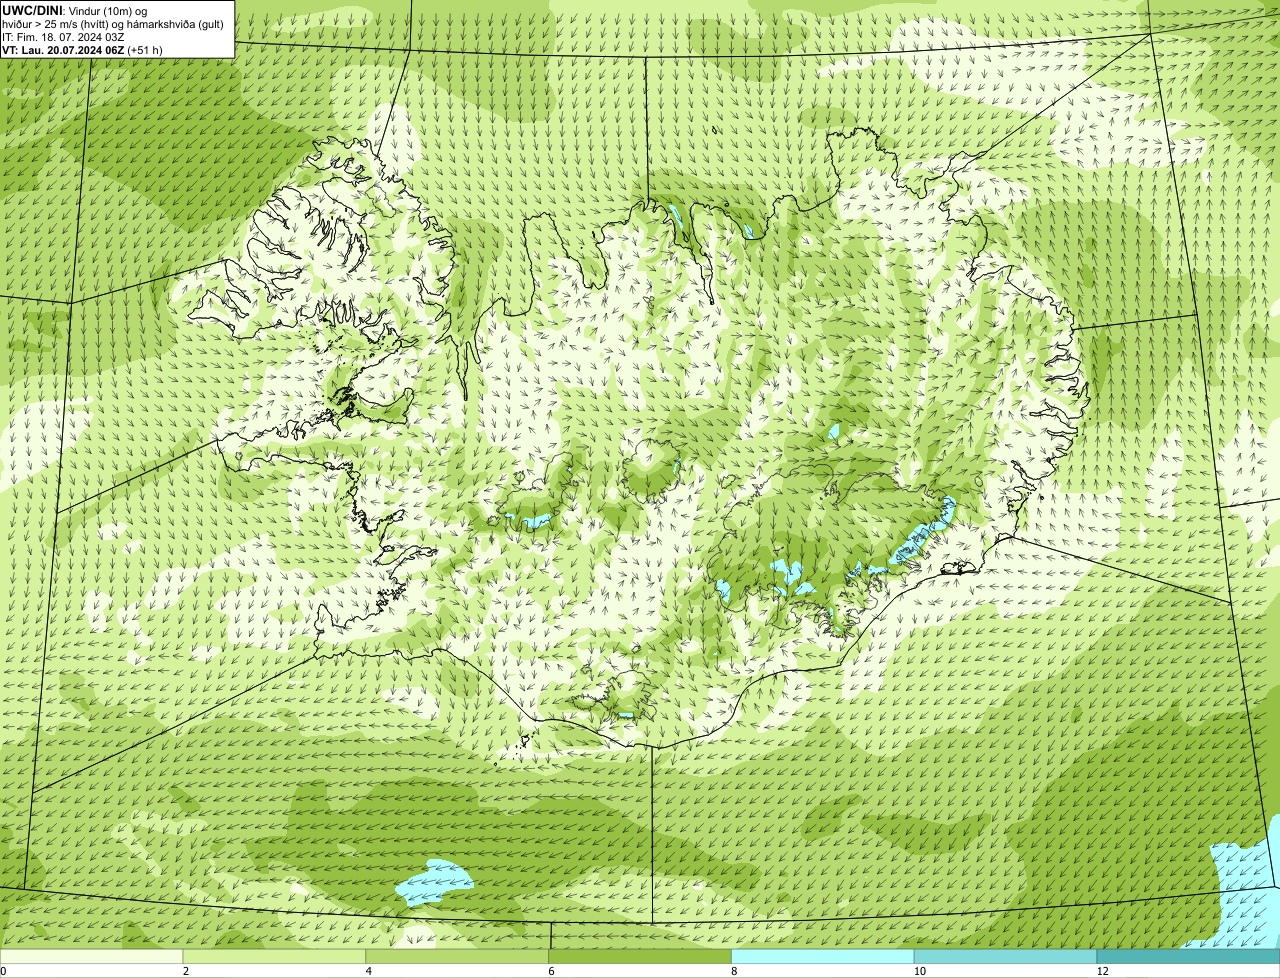Click the "2" colorbar scale label
Screen dimensions: 1280x978
click(x=186, y=971)
